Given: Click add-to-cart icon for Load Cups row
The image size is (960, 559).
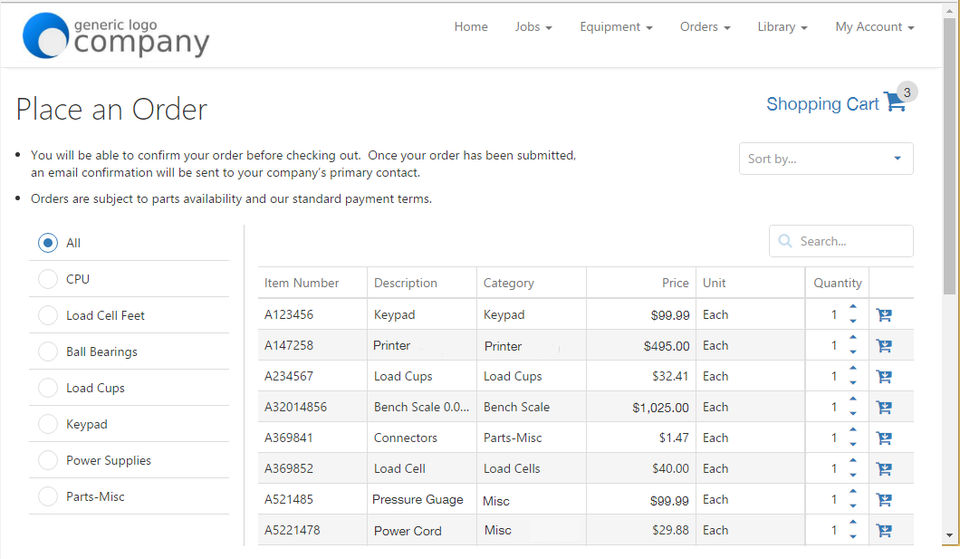Looking at the screenshot, I should click(x=883, y=376).
